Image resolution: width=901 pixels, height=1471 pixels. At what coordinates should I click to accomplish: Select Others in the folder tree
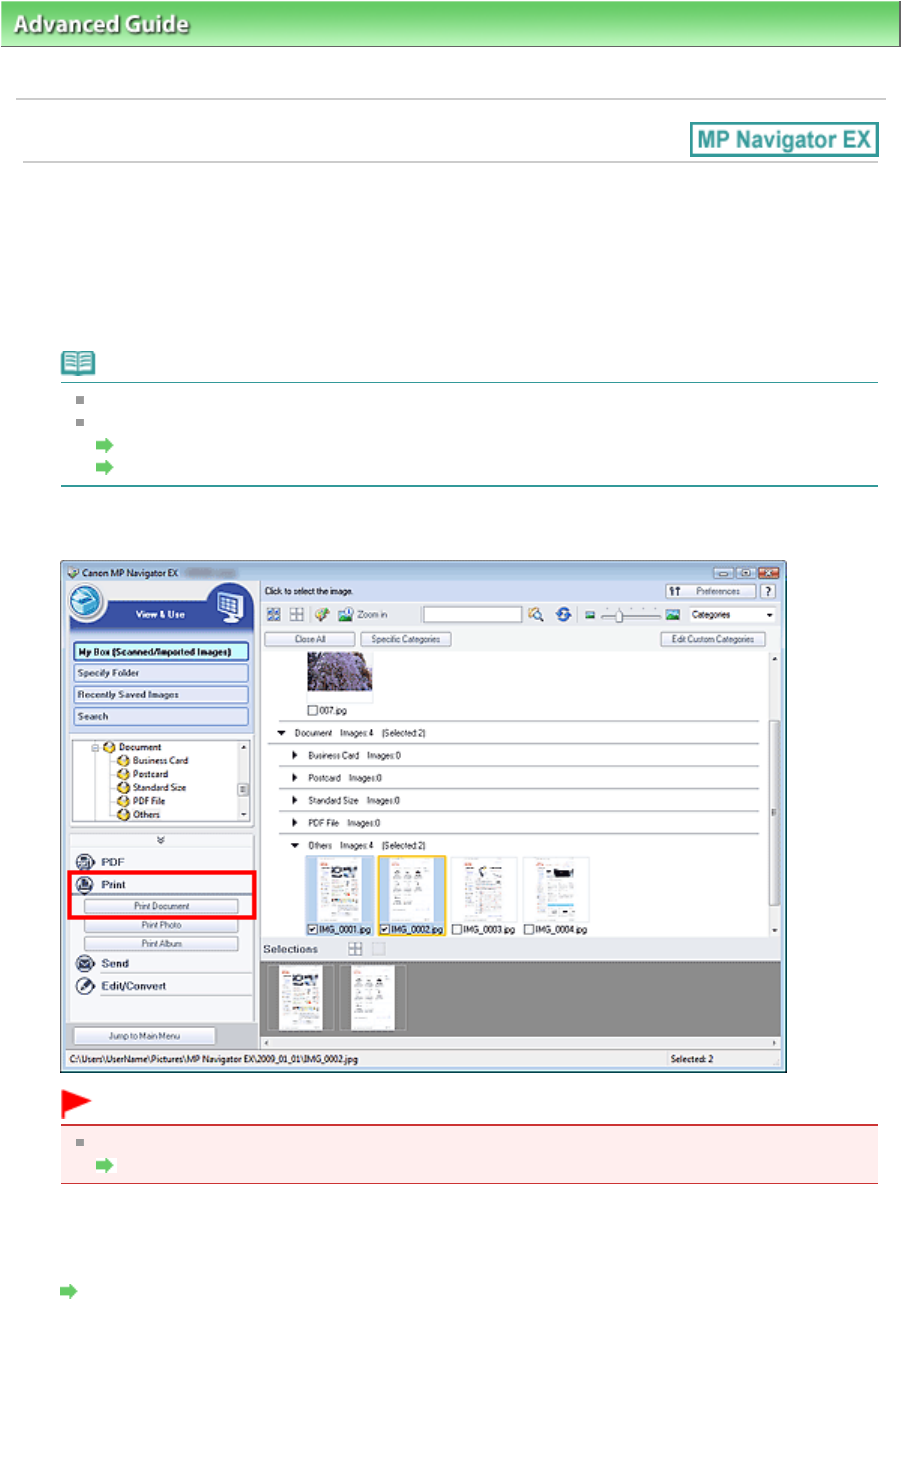pyautogui.click(x=146, y=815)
